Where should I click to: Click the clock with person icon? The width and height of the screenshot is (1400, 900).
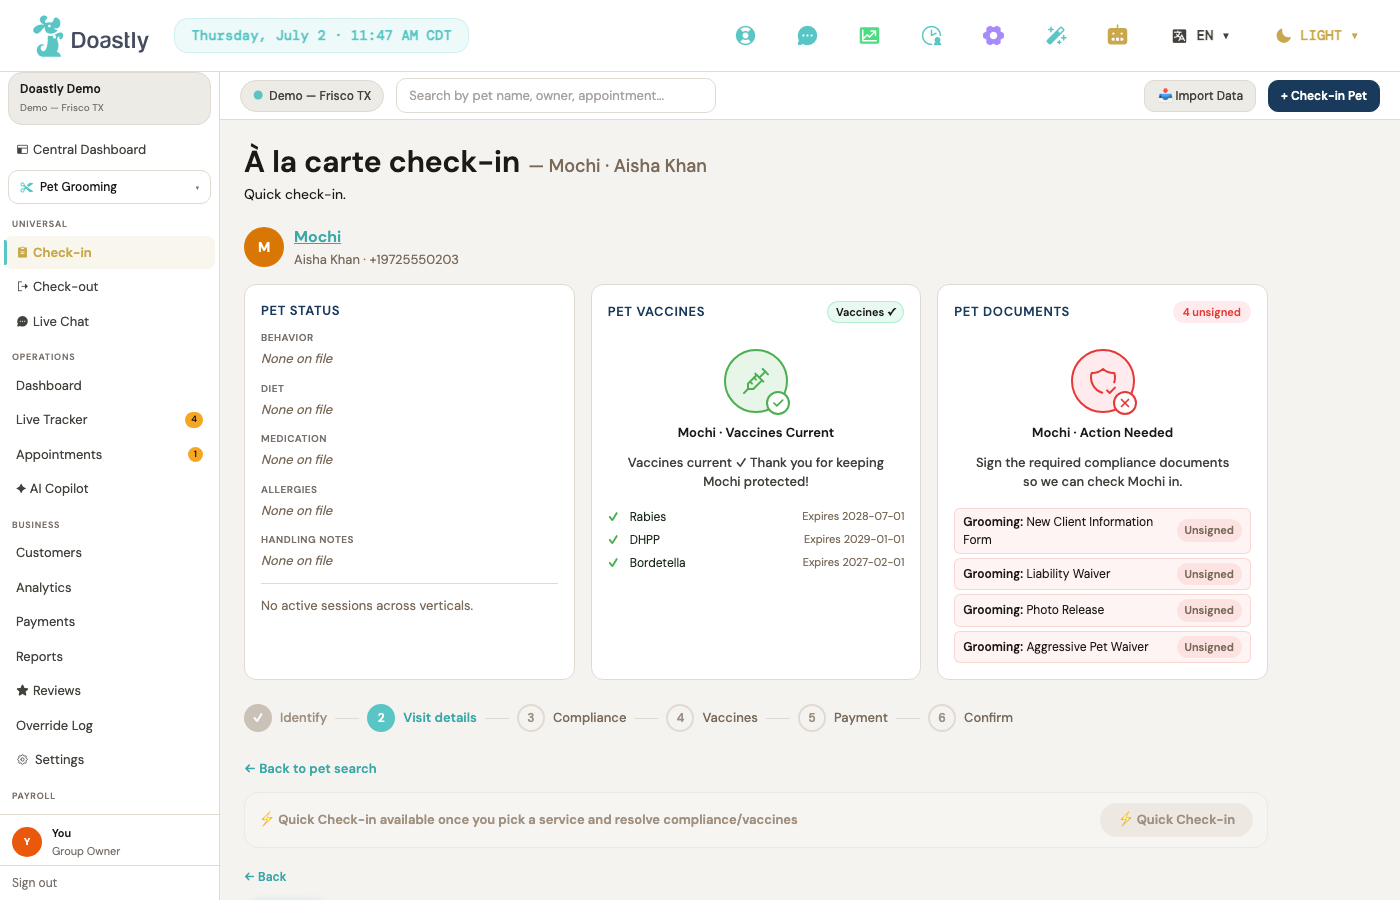931,36
